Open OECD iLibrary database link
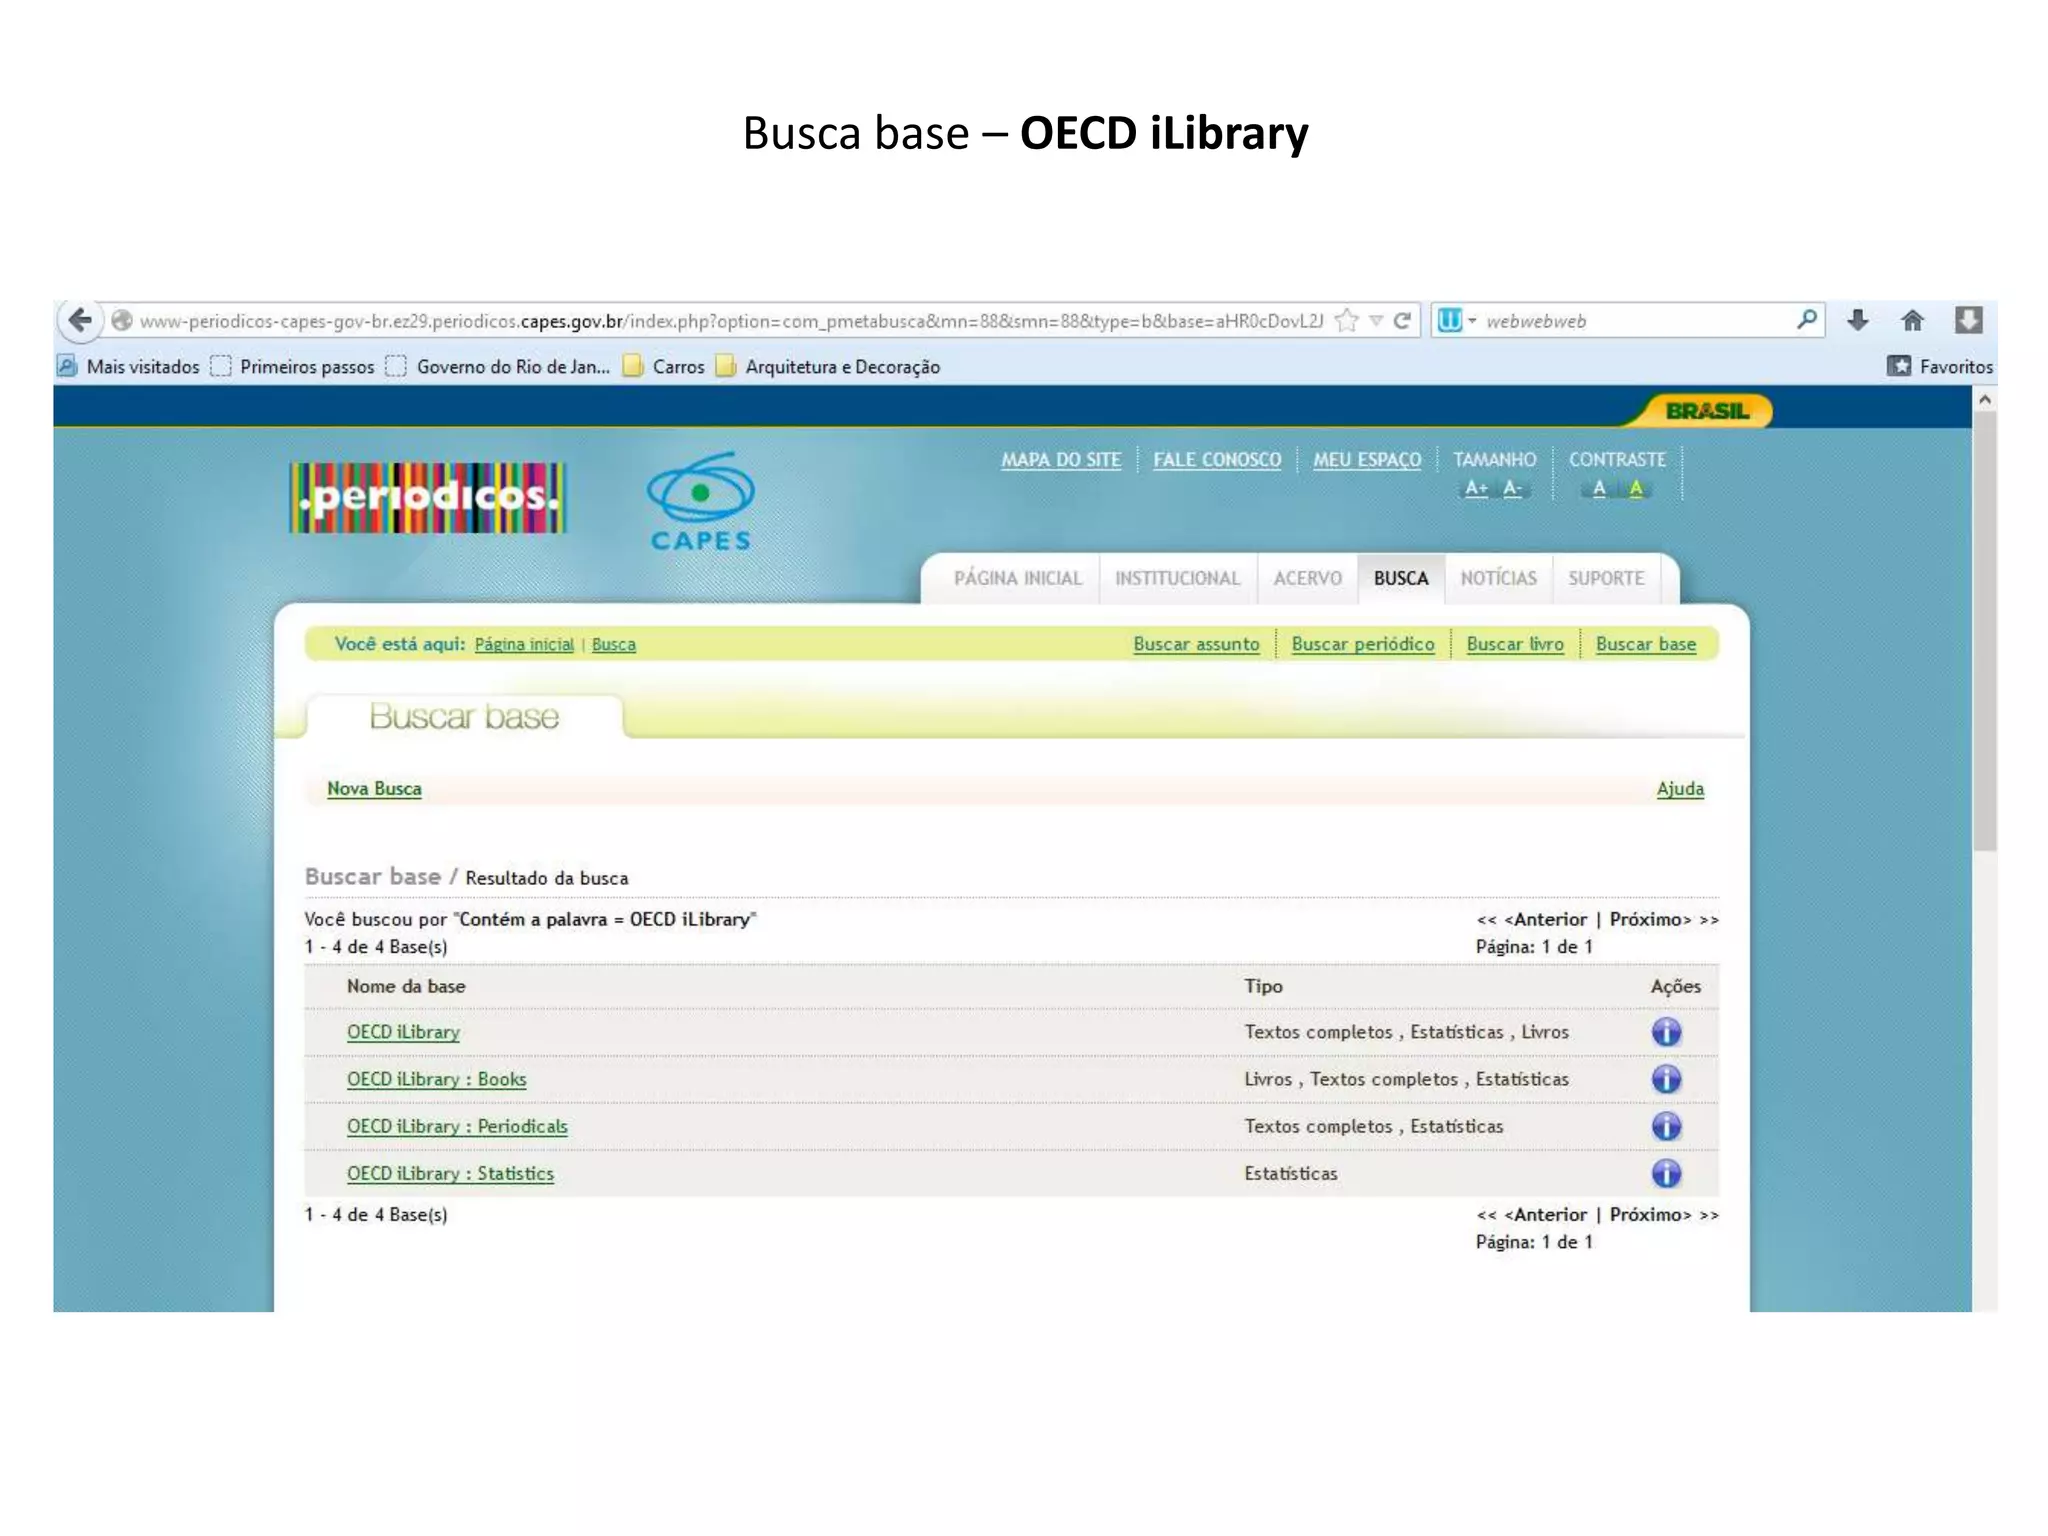 tap(403, 1032)
